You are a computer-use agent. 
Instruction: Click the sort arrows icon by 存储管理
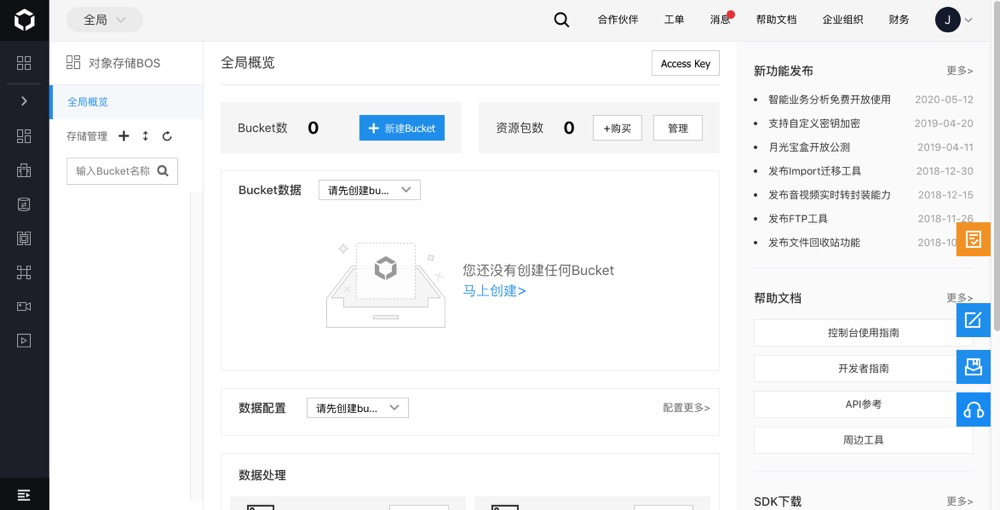[x=145, y=136]
